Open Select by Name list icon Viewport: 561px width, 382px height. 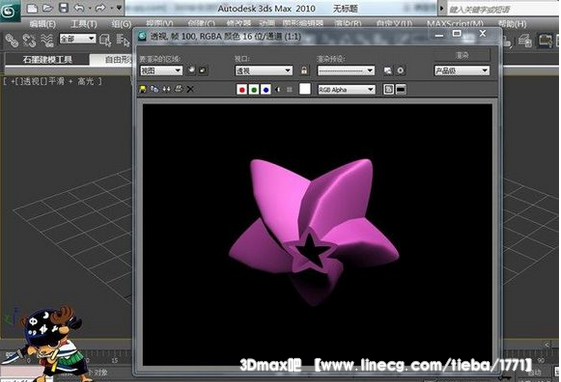(123, 40)
